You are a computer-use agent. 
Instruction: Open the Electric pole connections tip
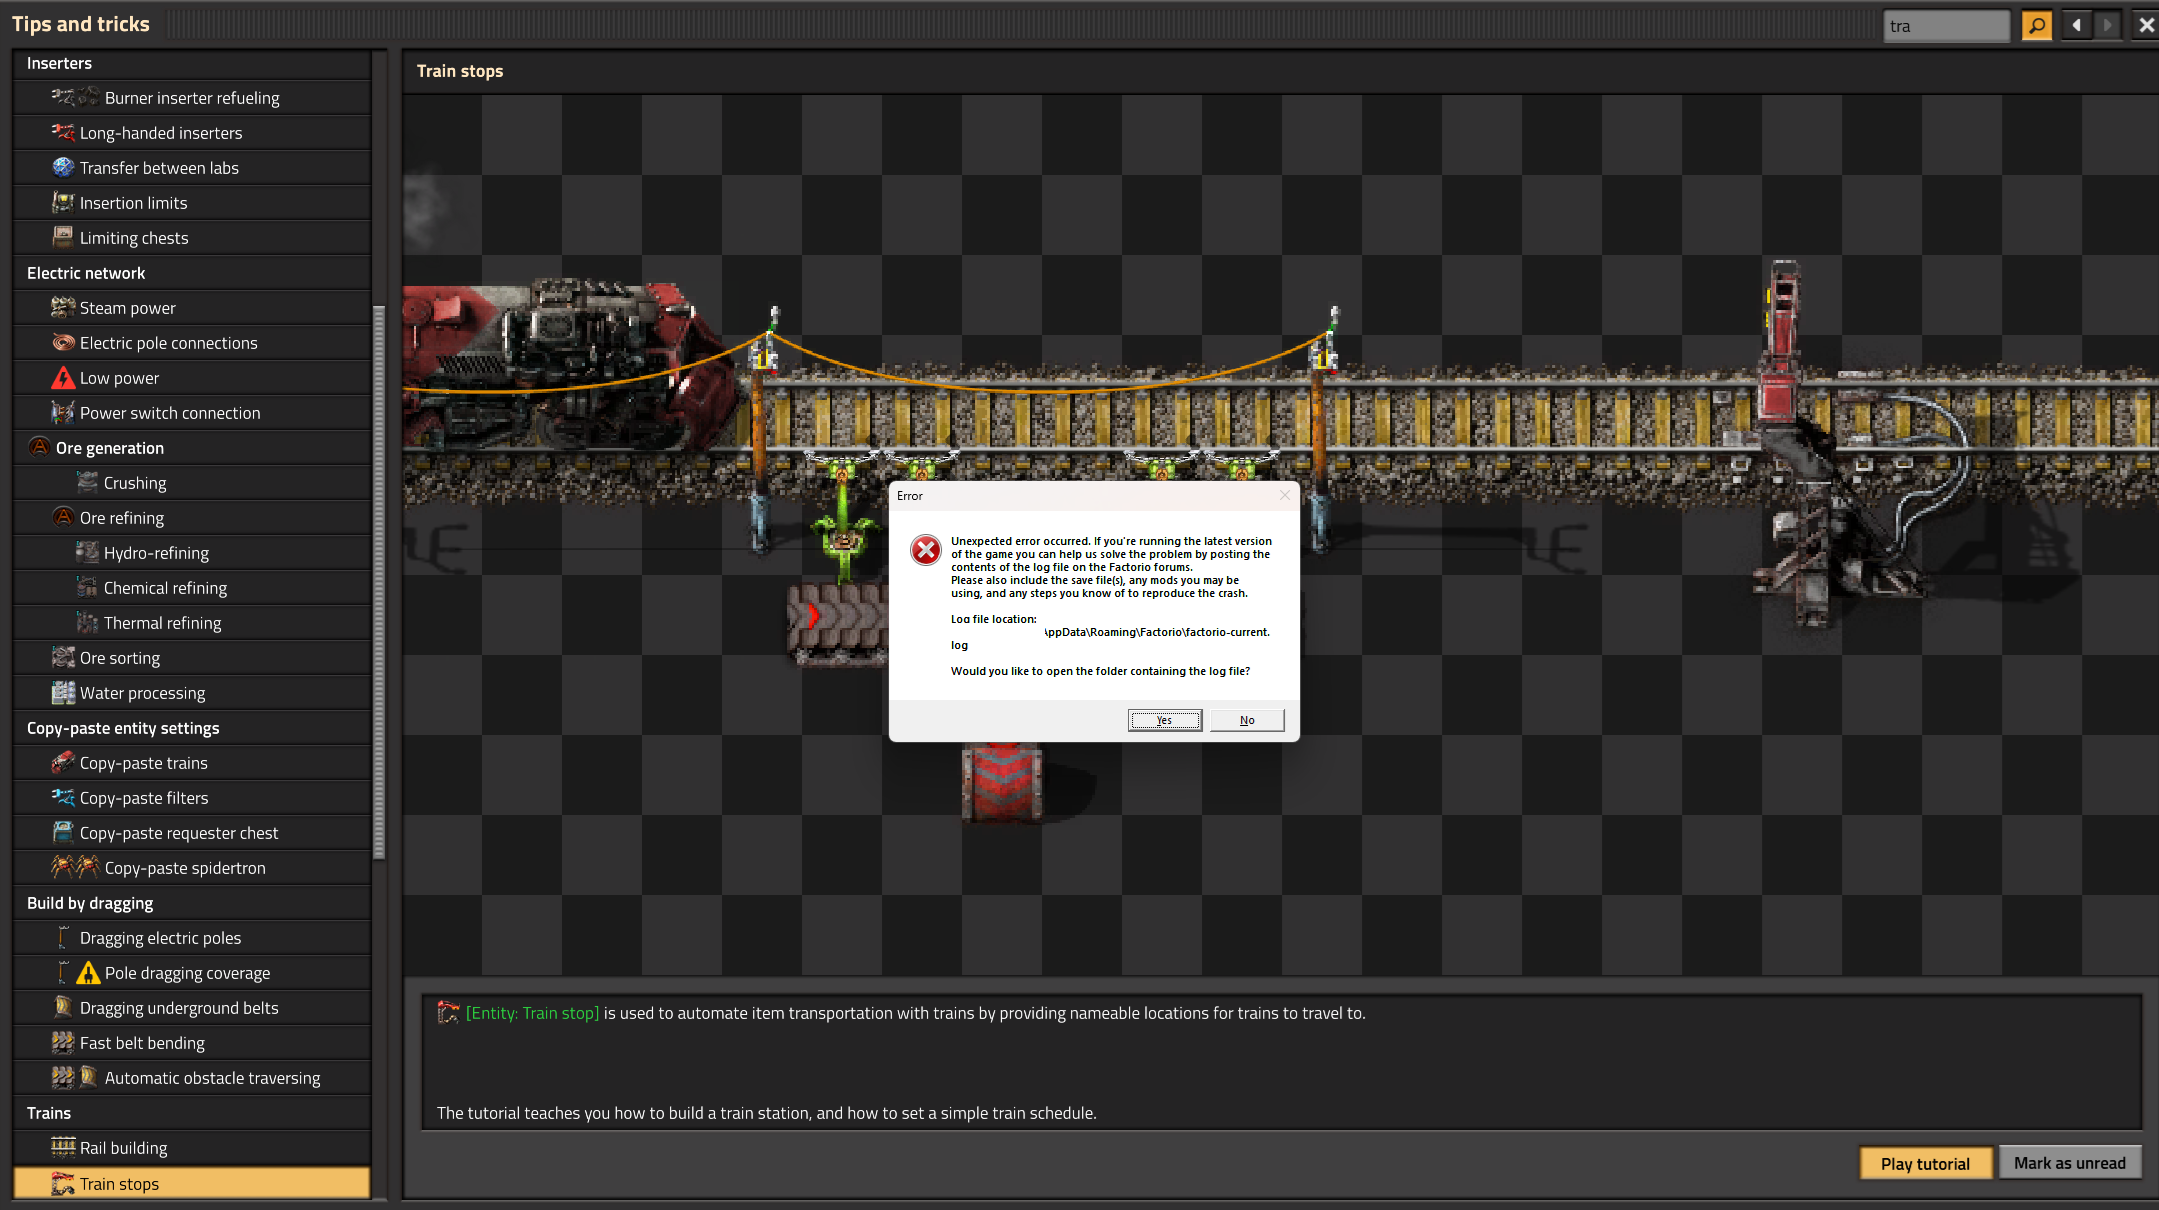168,343
